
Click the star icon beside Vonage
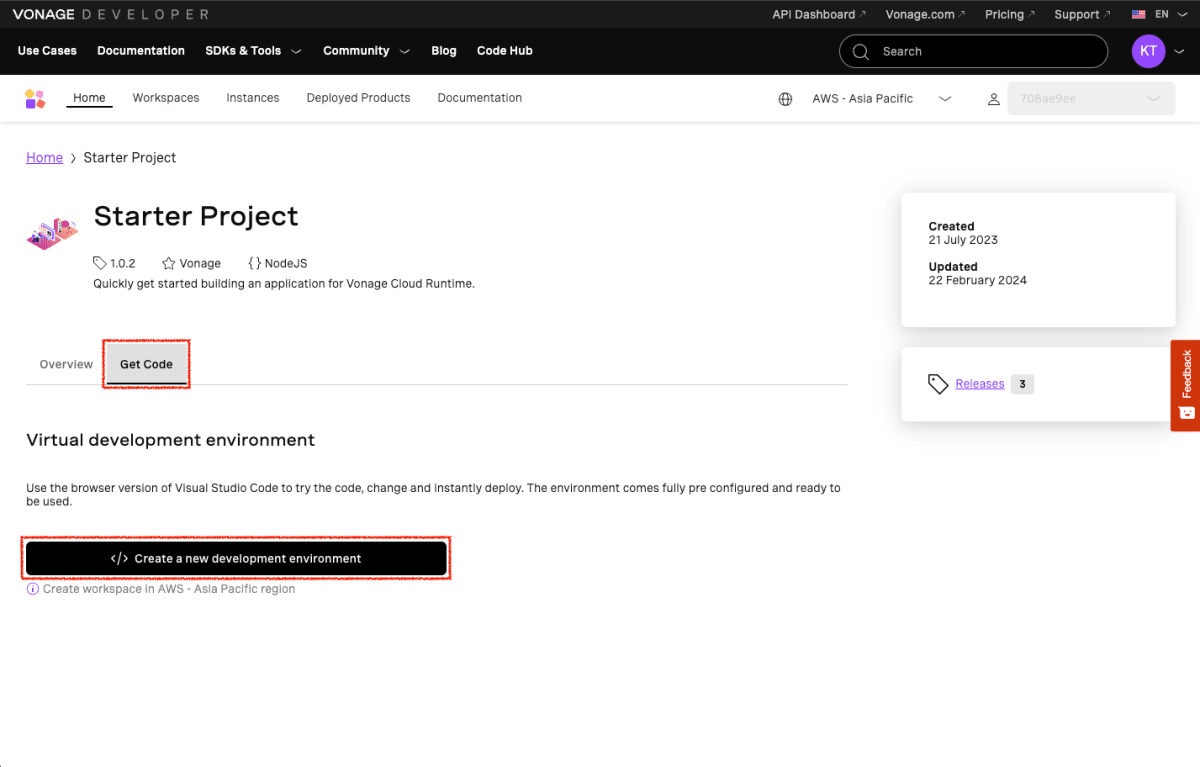click(169, 263)
